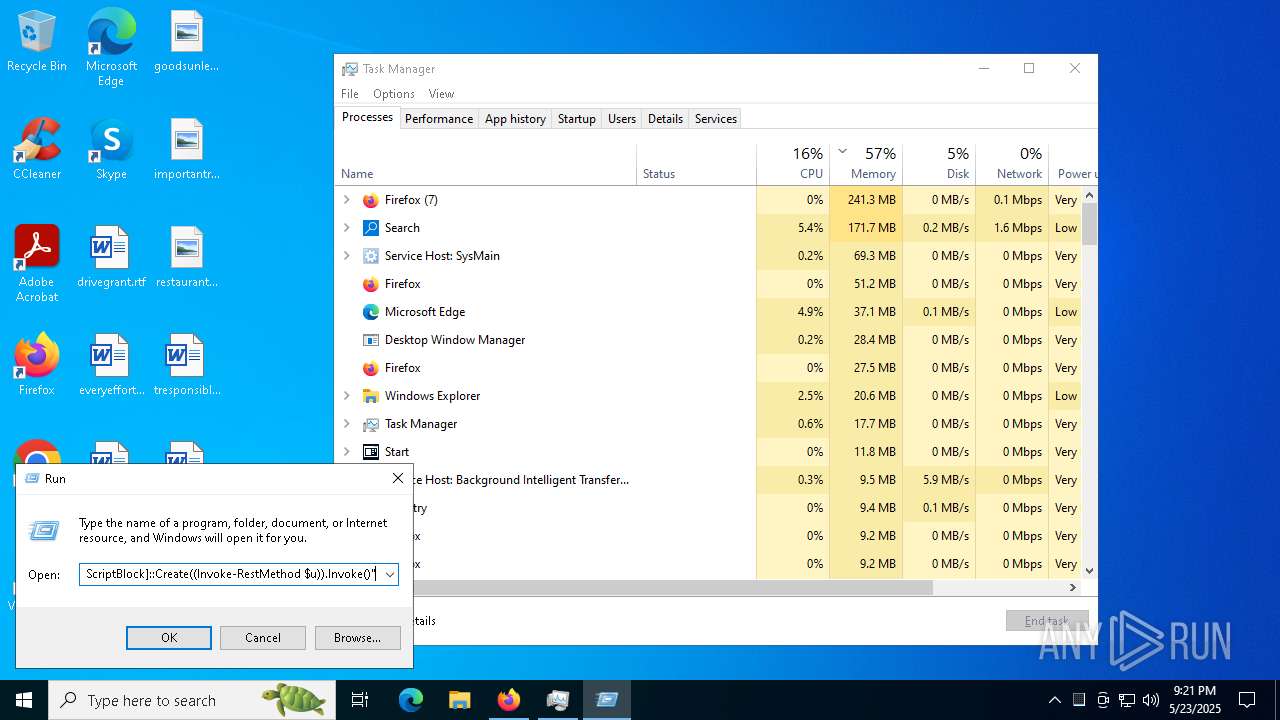Click the Firefox (7) process icon

point(371,200)
